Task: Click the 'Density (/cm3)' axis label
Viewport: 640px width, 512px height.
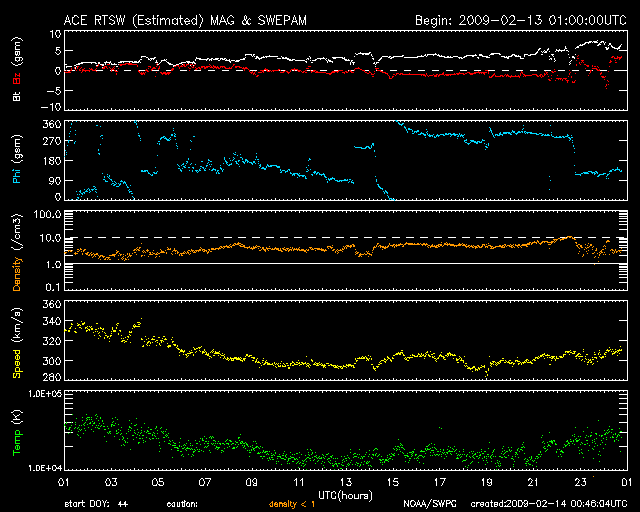Action: [17, 252]
